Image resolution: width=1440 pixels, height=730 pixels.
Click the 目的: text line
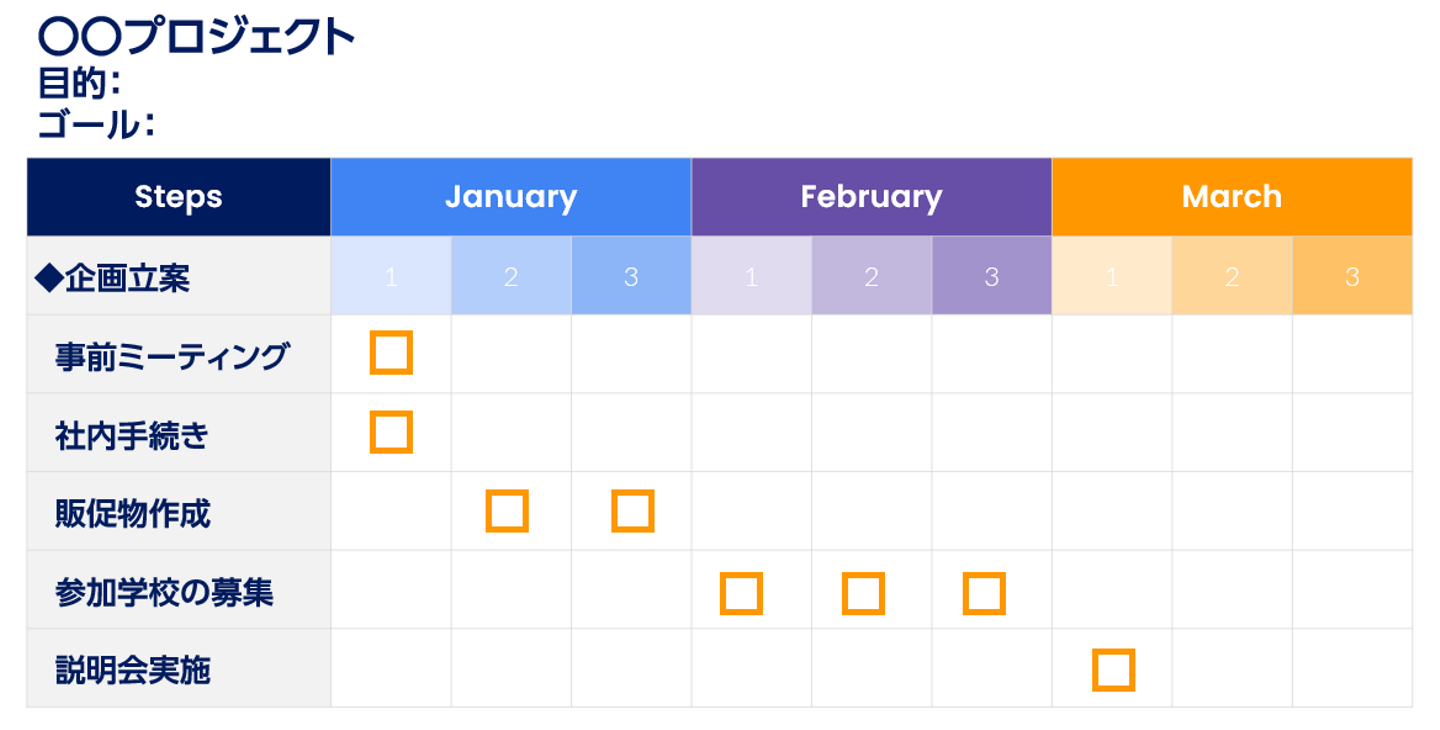(80, 83)
